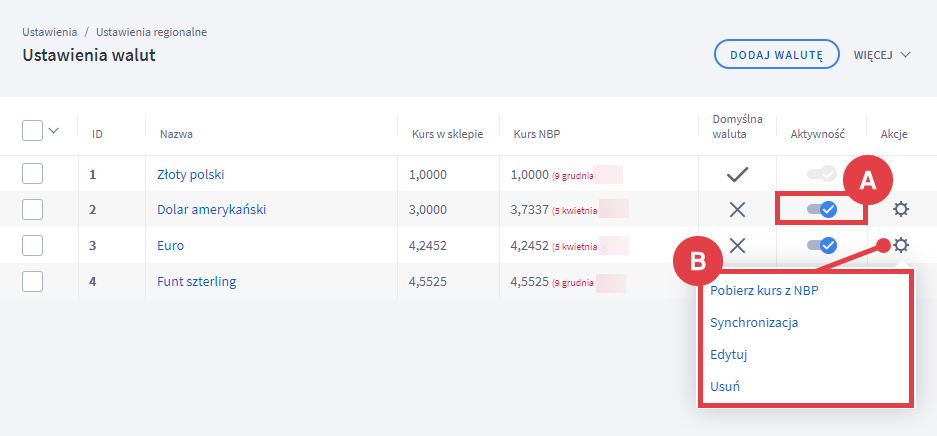Viewport: 937px width, 436px height.
Task: Click the Złoty polski activity switch
Action: click(x=821, y=174)
